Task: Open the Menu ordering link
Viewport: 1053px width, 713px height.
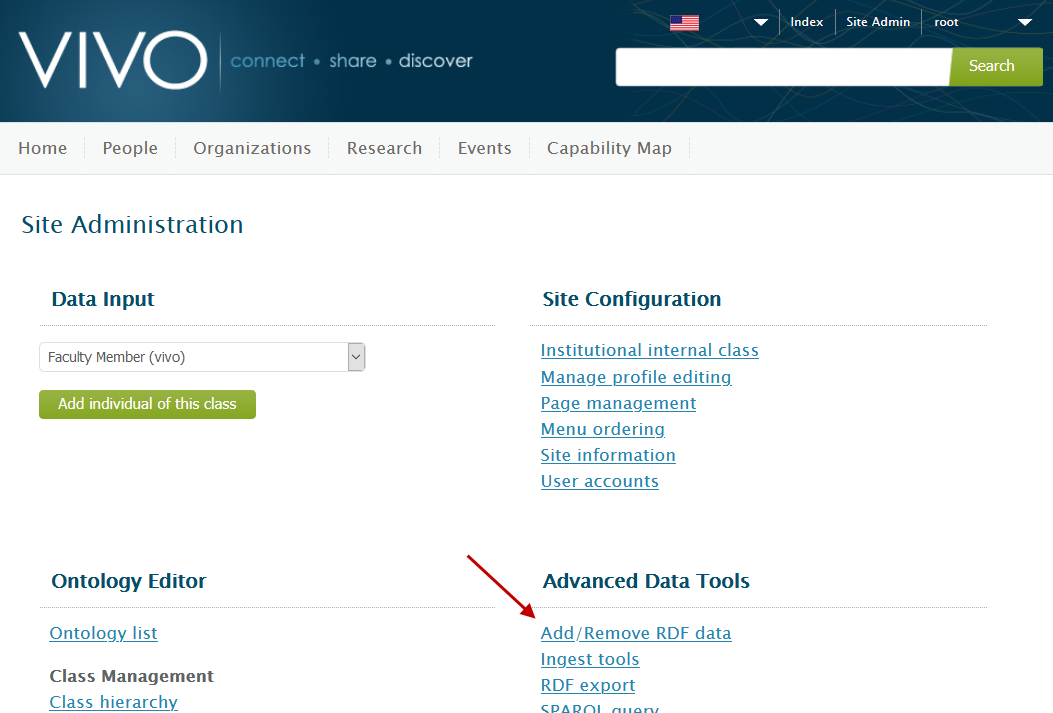Action: click(x=602, y=430)
